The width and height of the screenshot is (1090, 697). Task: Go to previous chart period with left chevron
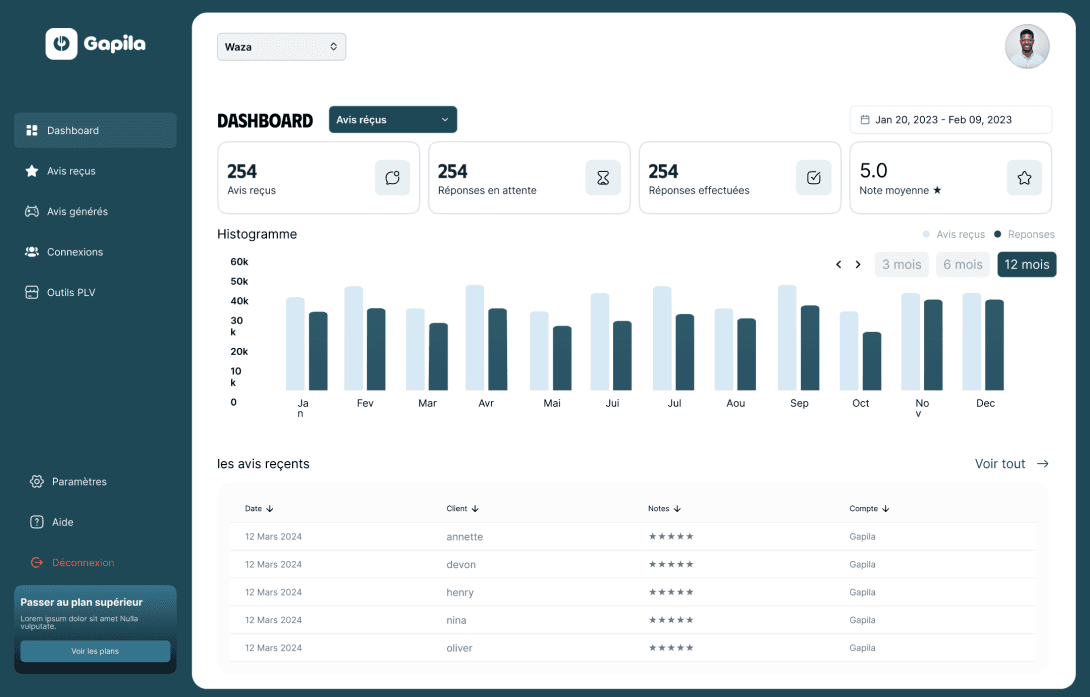[x=838, y=265]
